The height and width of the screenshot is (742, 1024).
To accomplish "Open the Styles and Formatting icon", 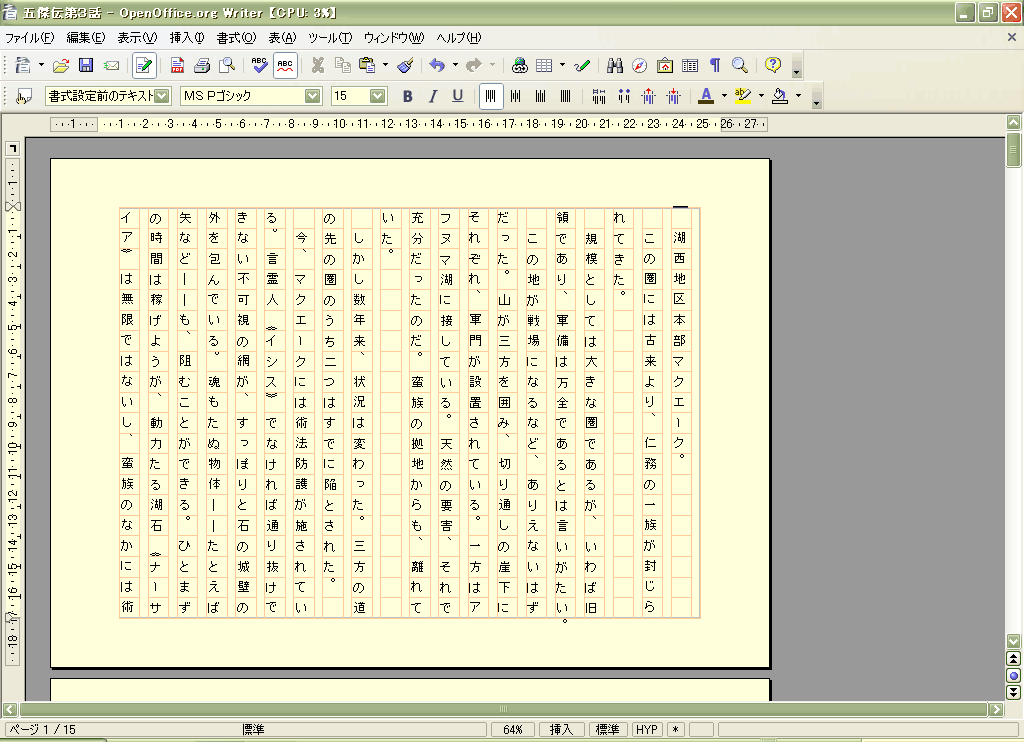I will tap(24, 96).
